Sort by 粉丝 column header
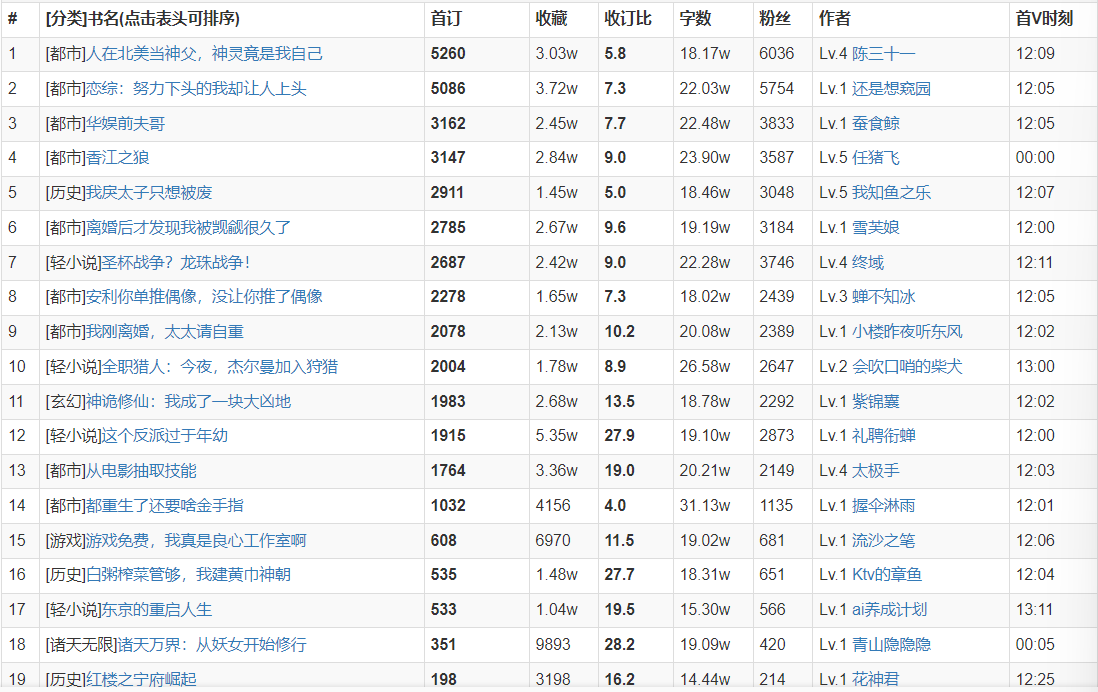Viewport: 1098px width, 692px height. tap(773, 19)
